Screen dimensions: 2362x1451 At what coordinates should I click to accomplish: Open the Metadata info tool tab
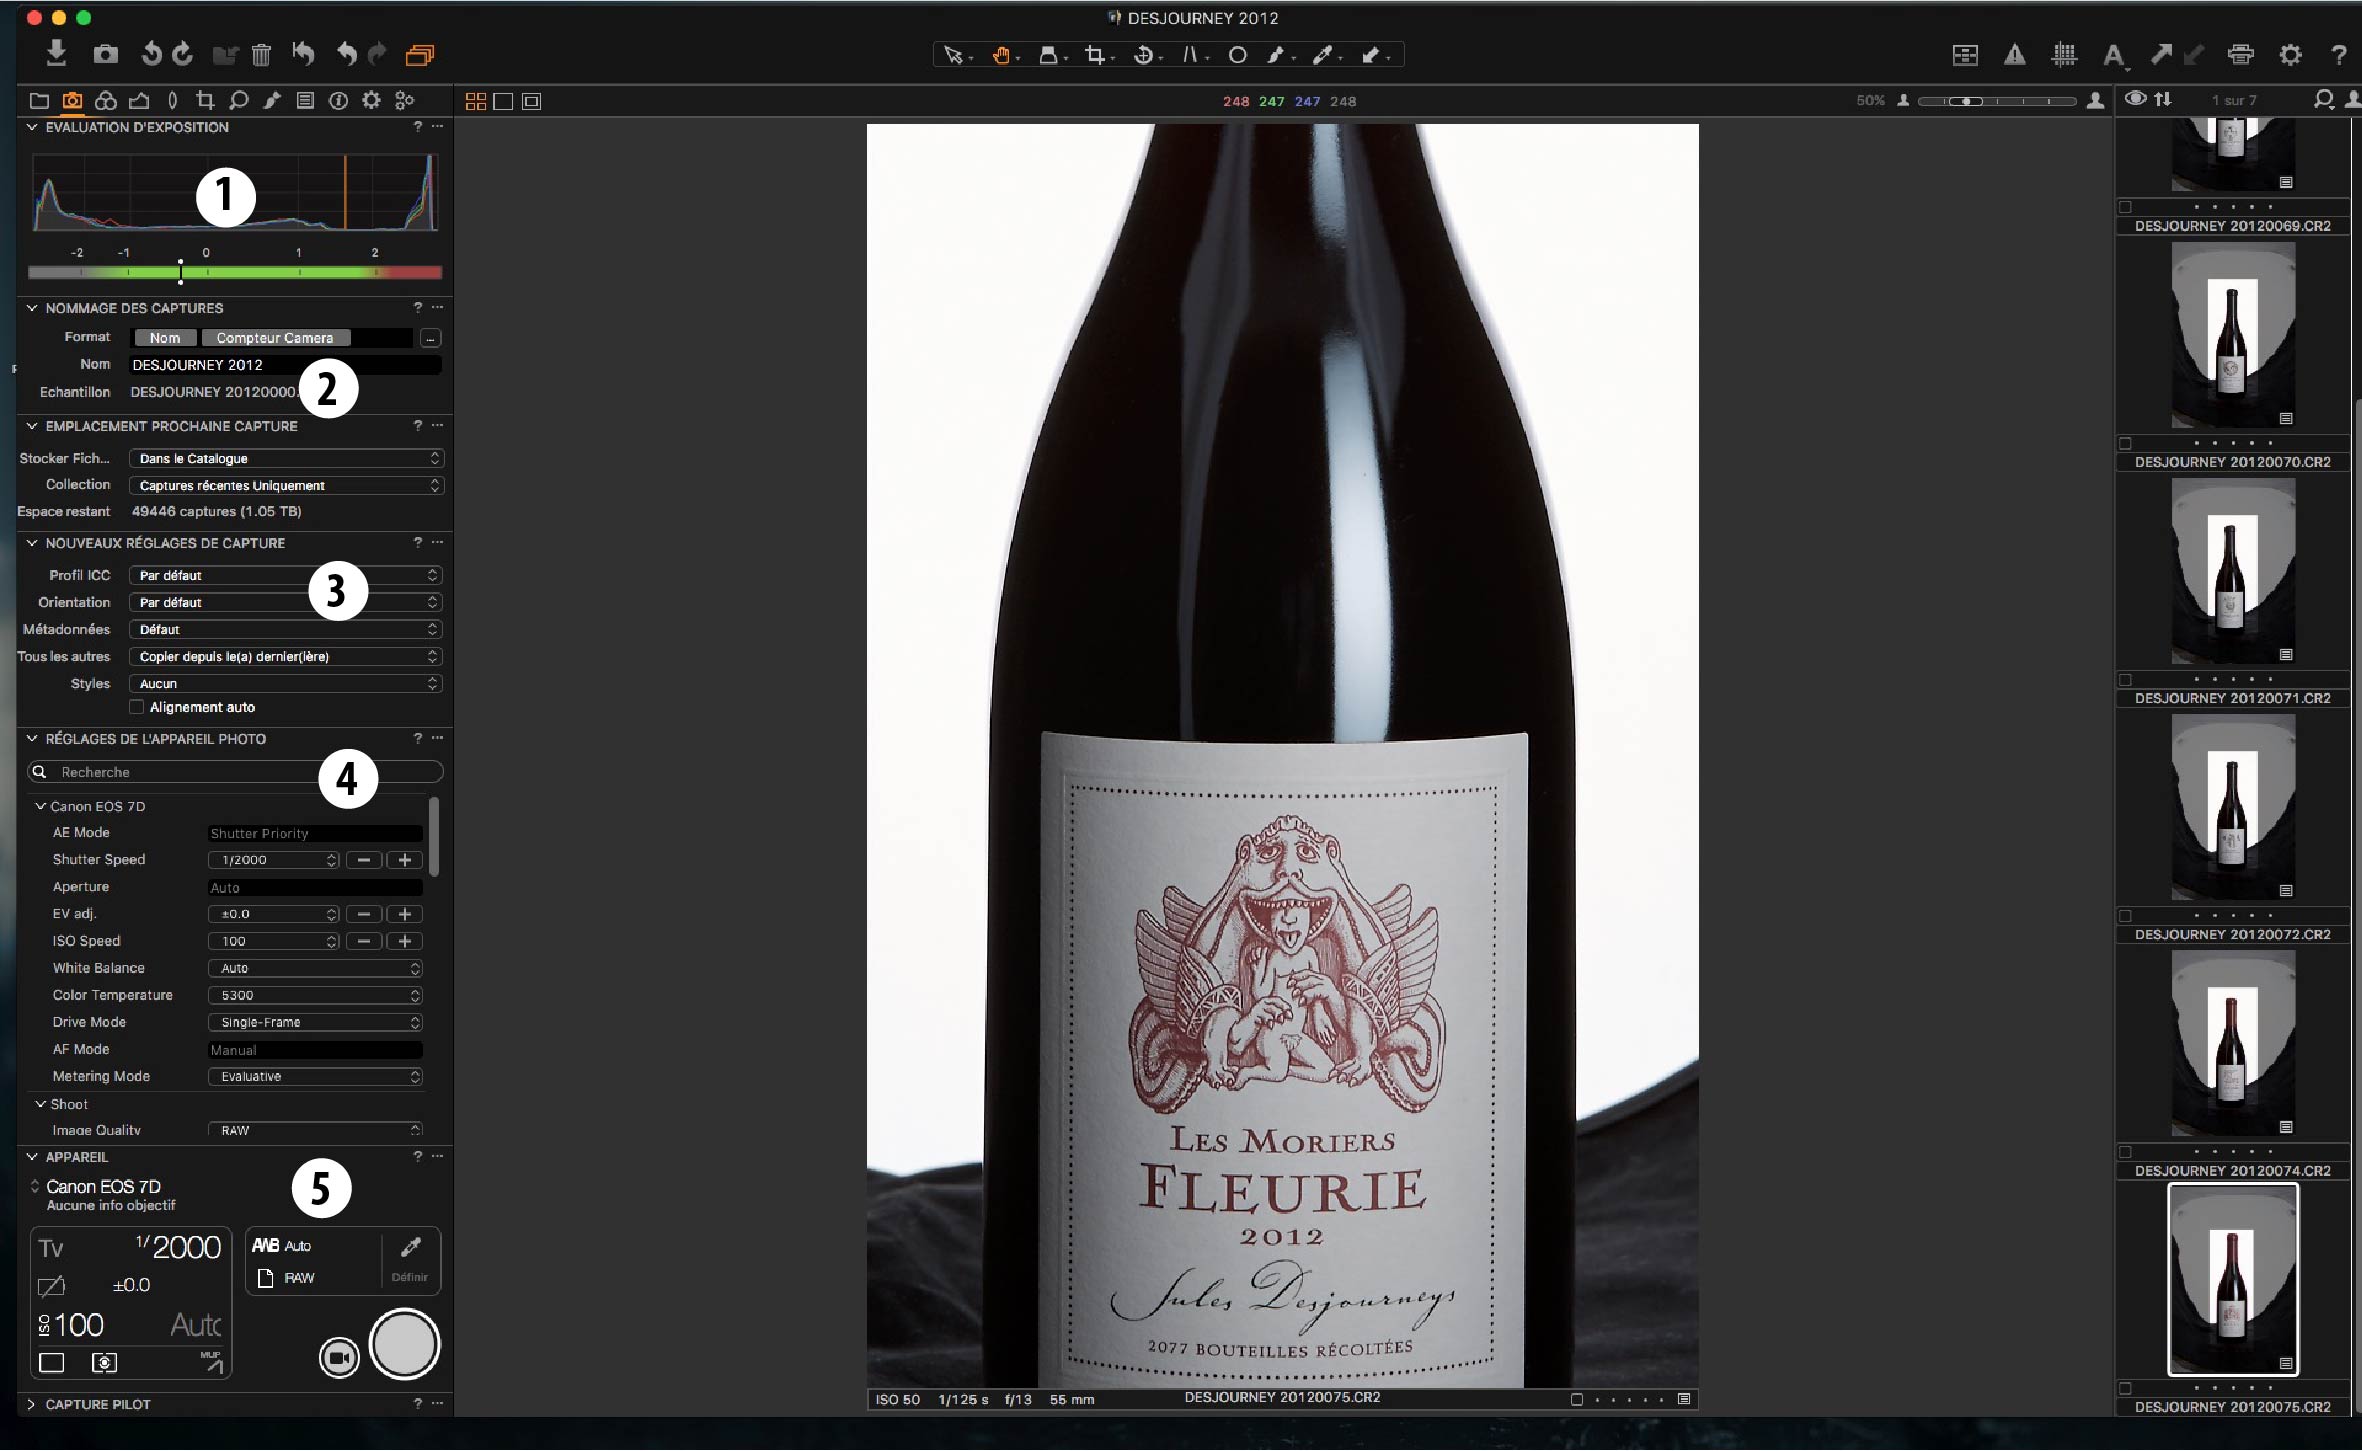click(x=338, y=100)
